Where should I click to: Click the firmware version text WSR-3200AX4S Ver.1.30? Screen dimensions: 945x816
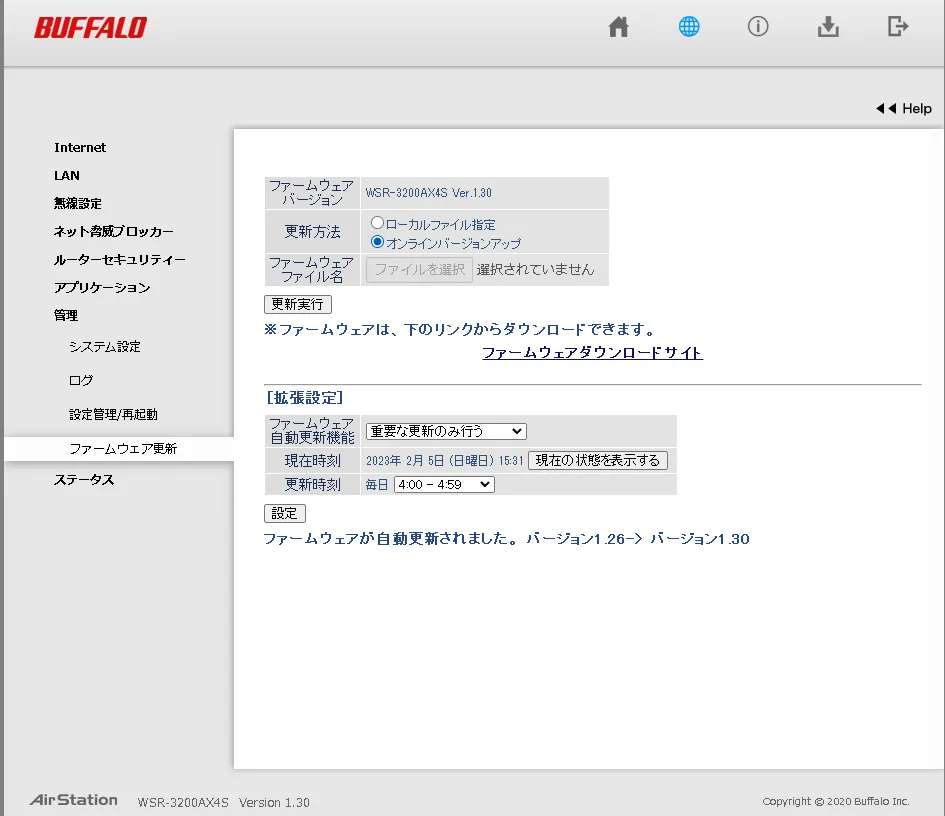pyautogui.click(x=429, y=193)
